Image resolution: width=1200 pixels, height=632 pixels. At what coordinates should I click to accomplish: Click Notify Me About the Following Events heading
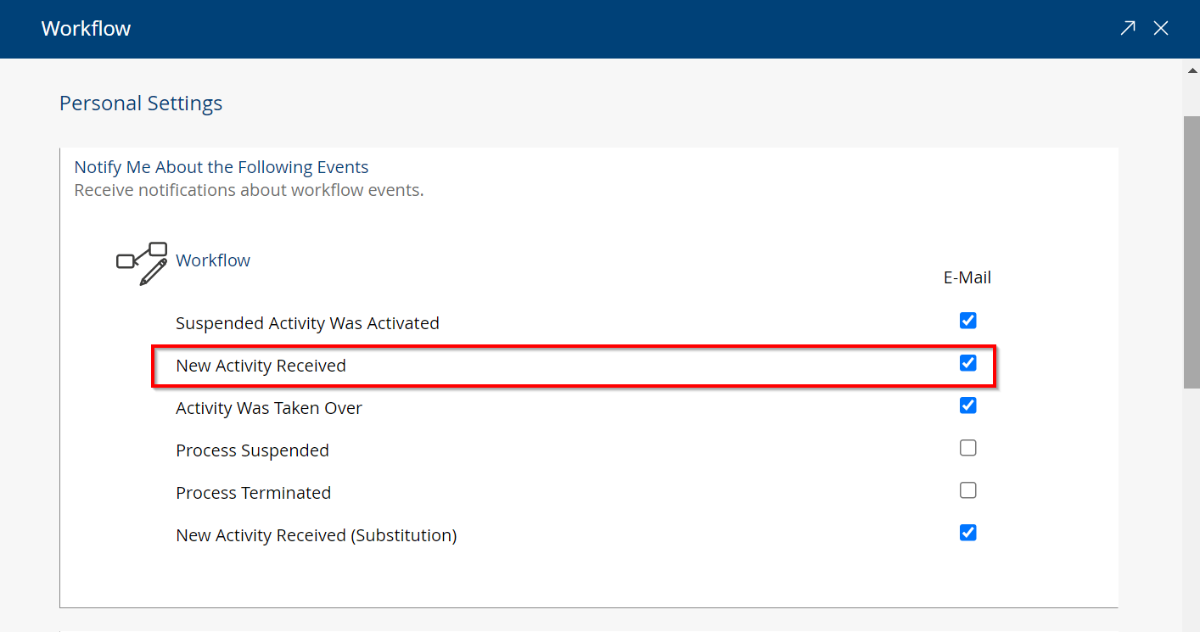(221, 167)
